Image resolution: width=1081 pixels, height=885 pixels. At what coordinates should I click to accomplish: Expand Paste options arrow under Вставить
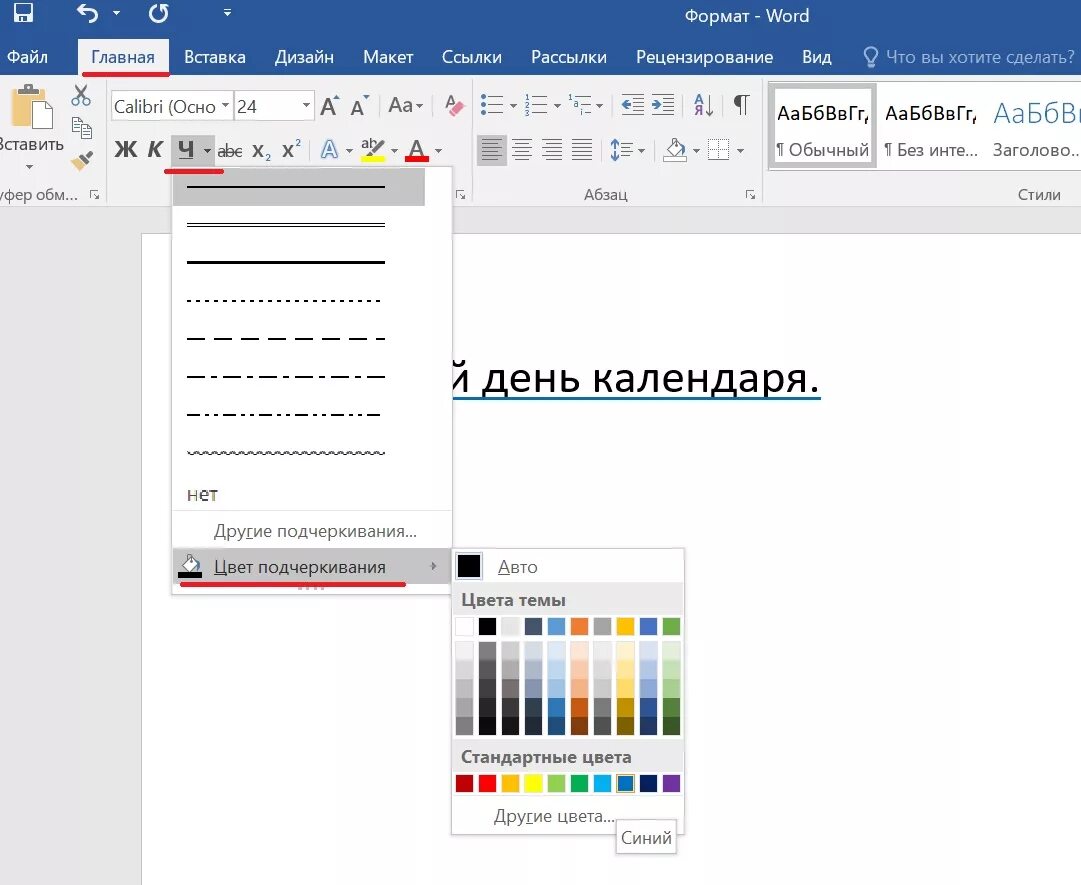pyautogui.click(x=29, y=167)
